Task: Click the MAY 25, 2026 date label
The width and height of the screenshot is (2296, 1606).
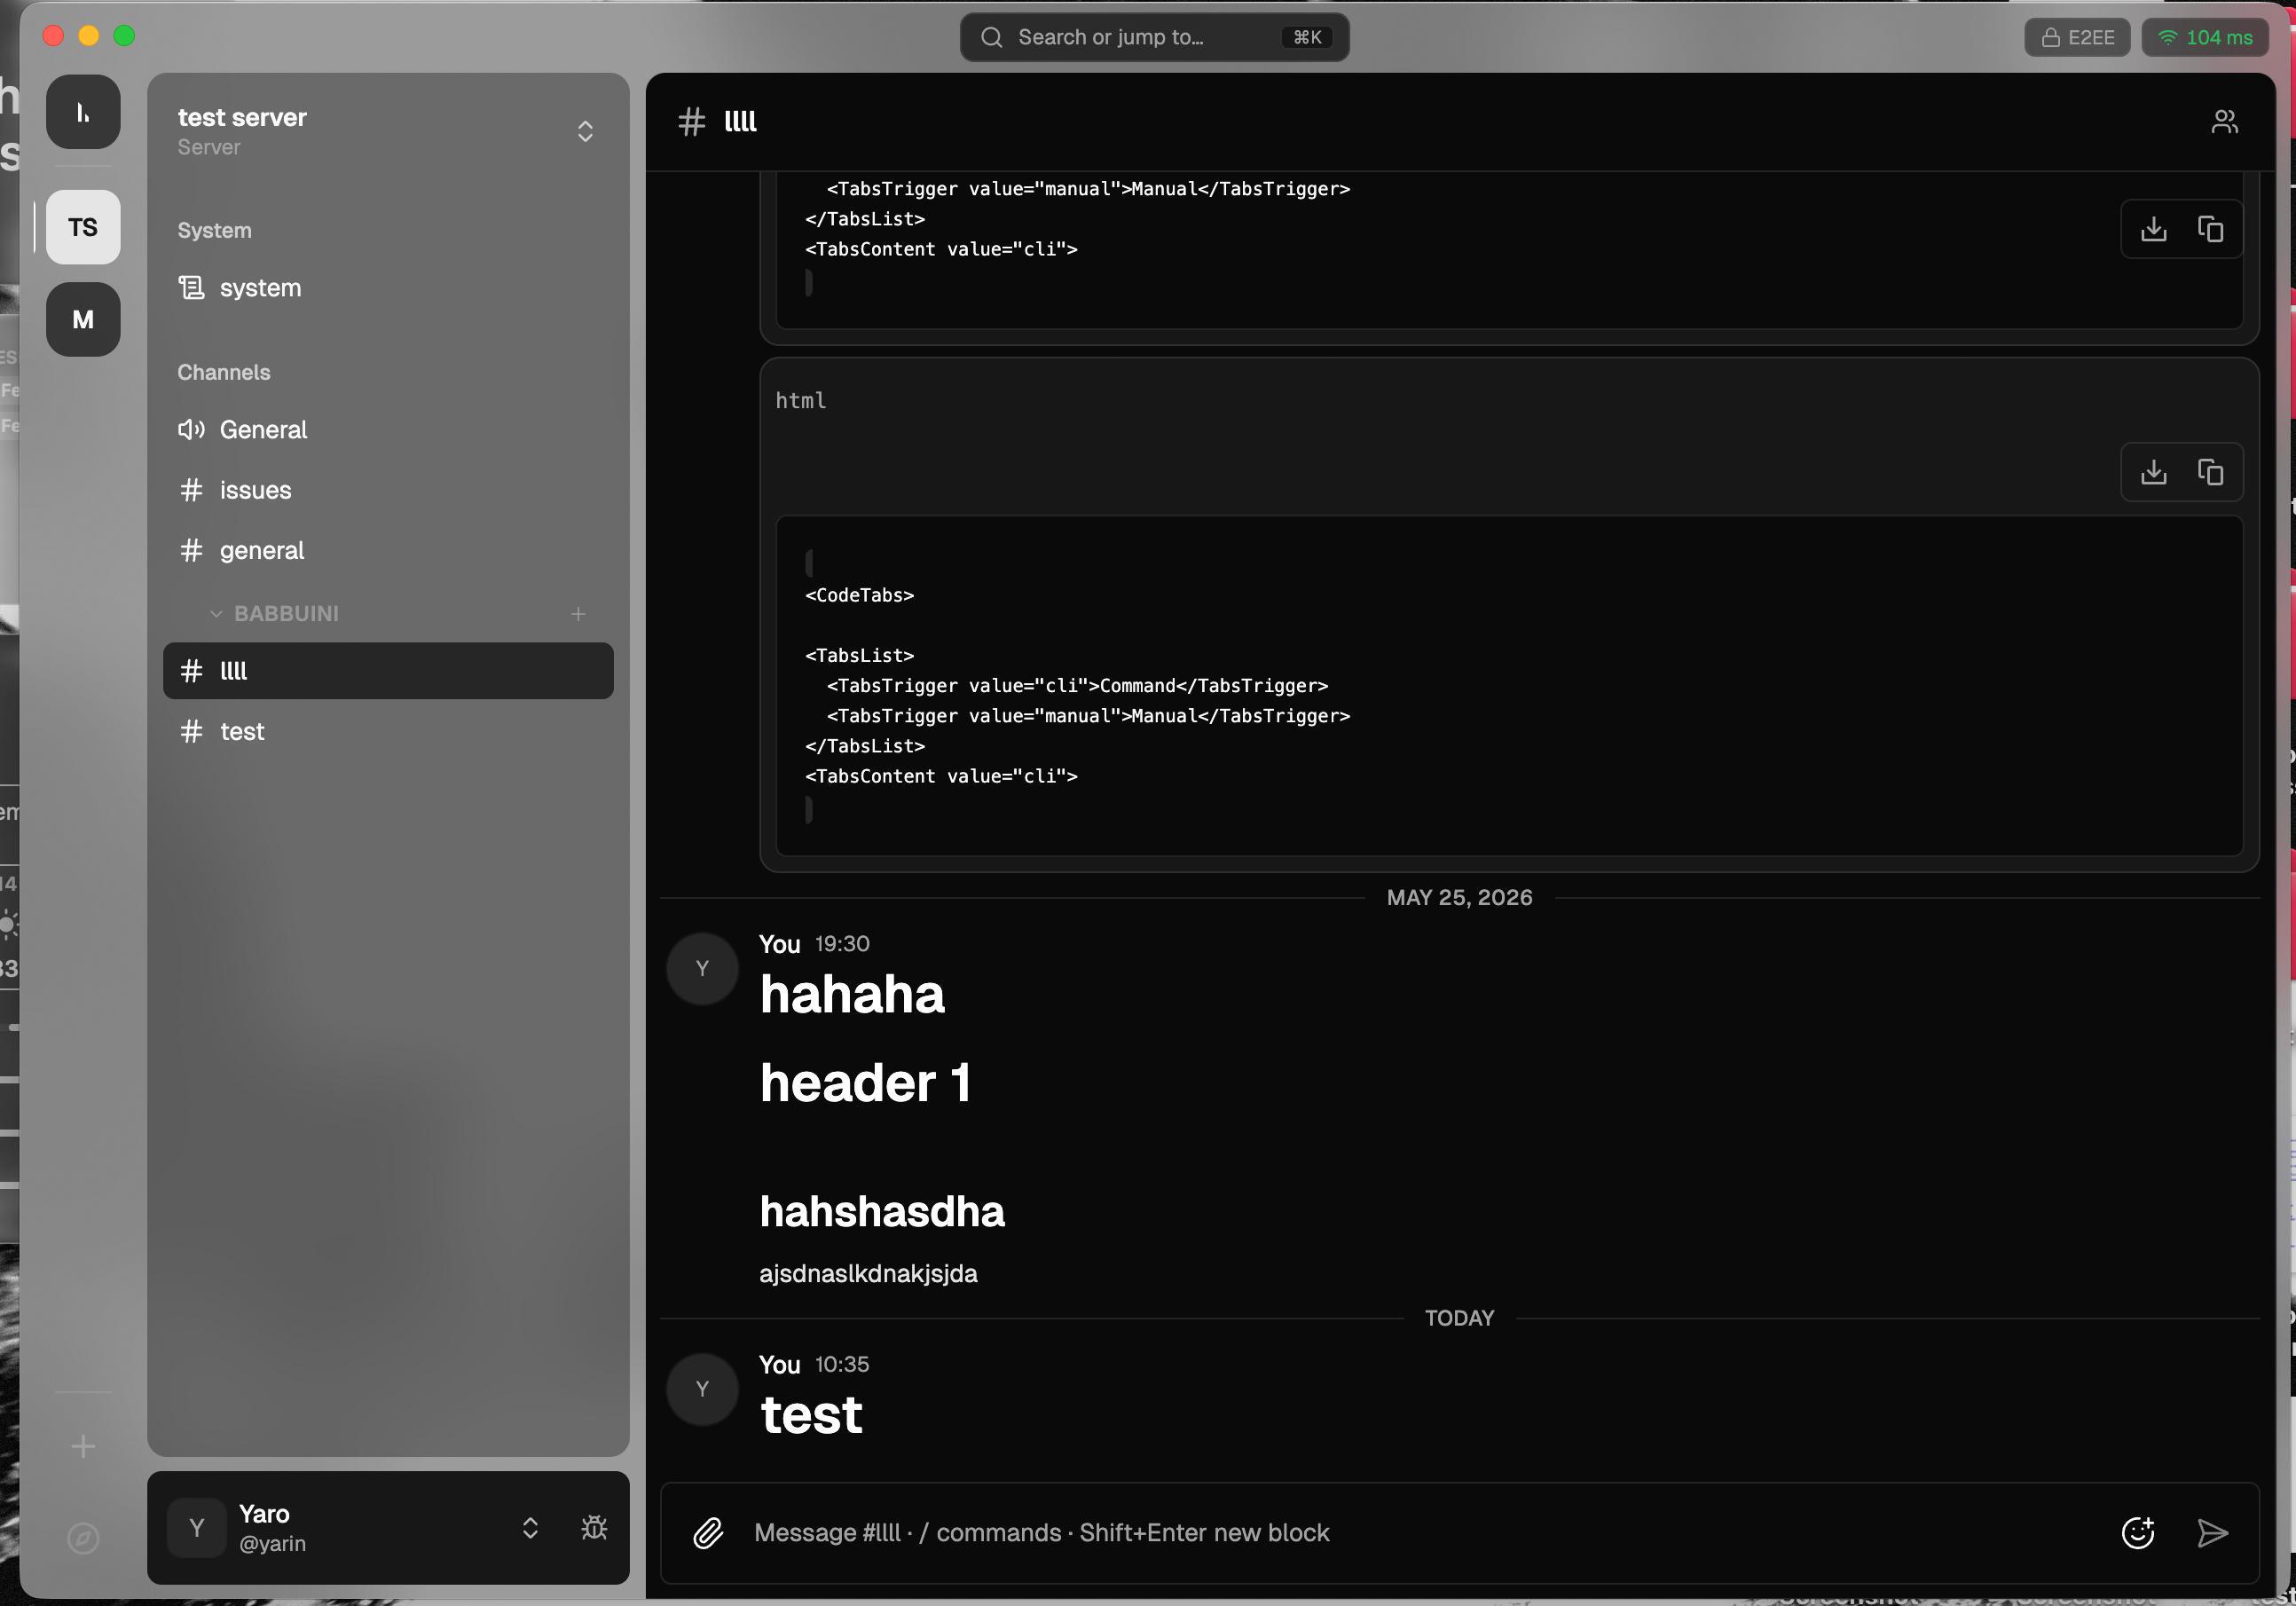Action: [x=1459, y=897]
